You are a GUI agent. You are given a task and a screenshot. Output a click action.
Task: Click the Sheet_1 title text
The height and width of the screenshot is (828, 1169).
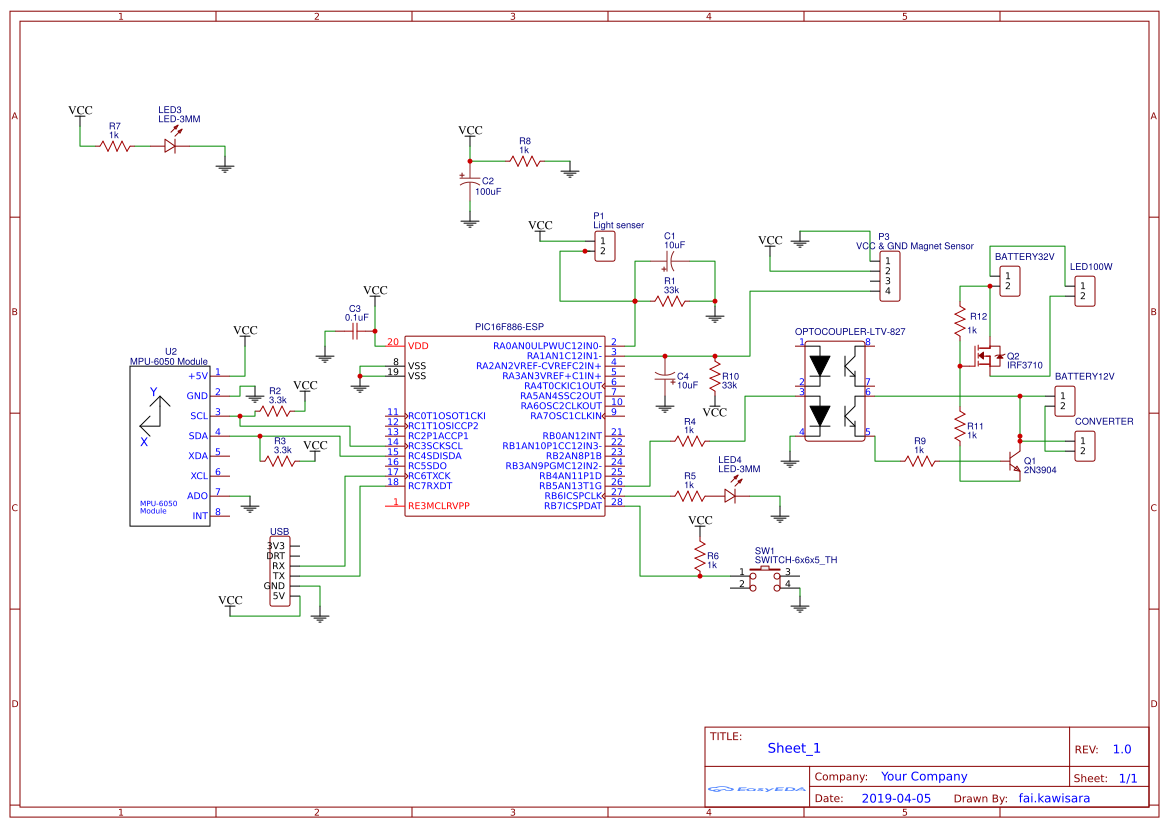click(793, 747)
